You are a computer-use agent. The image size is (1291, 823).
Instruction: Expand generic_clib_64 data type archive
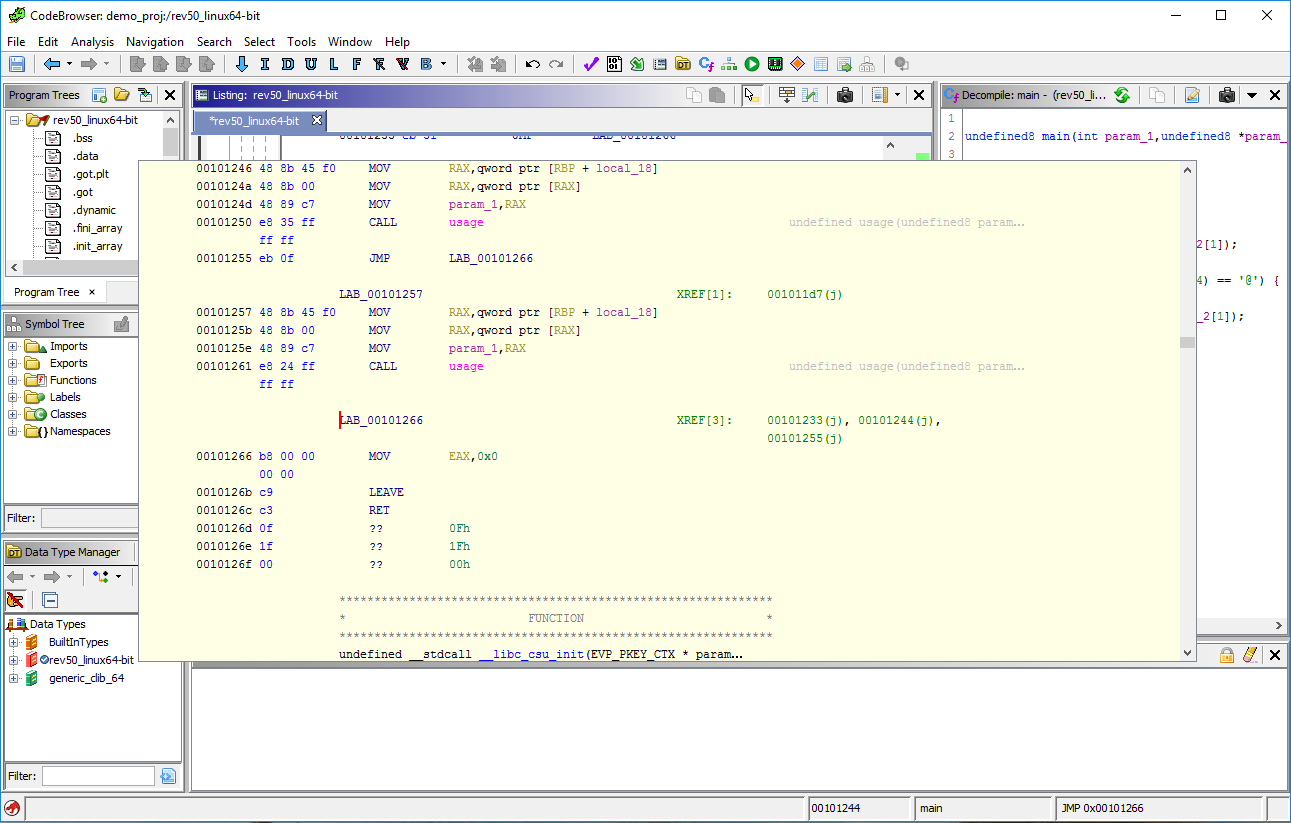(x=14, y=678)
